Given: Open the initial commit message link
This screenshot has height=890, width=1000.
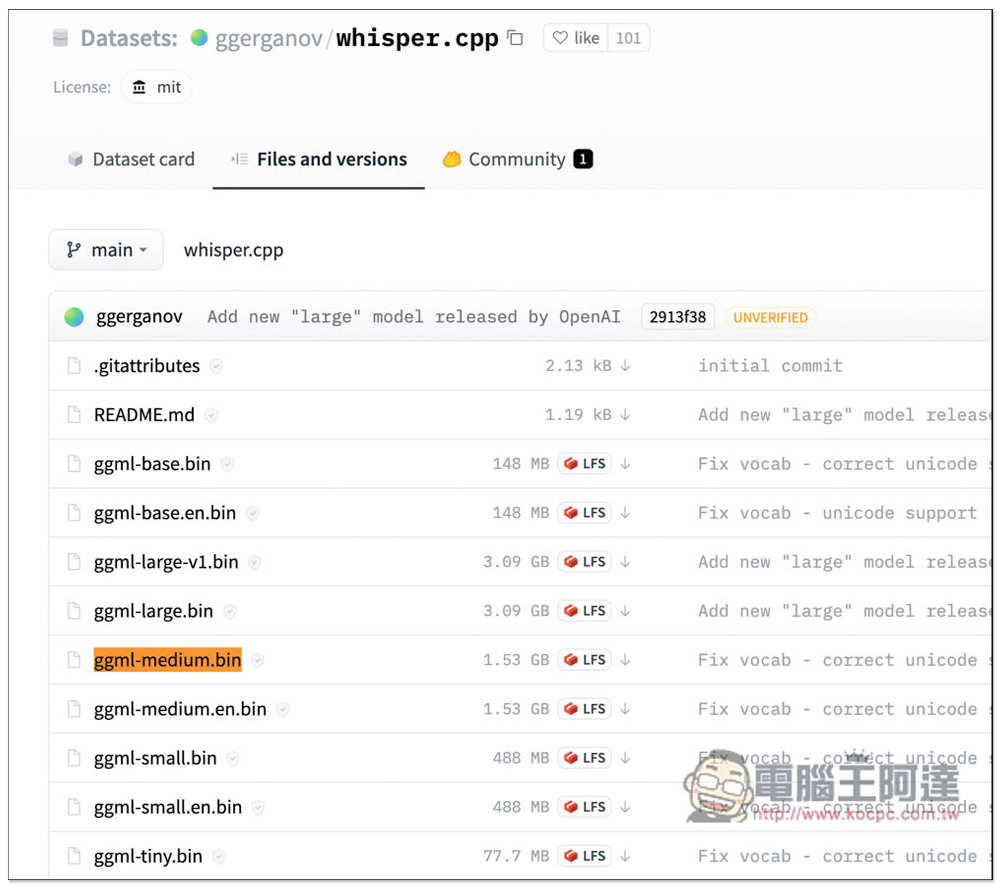Looking at the screenshot, I should click(x=770, y=366).
